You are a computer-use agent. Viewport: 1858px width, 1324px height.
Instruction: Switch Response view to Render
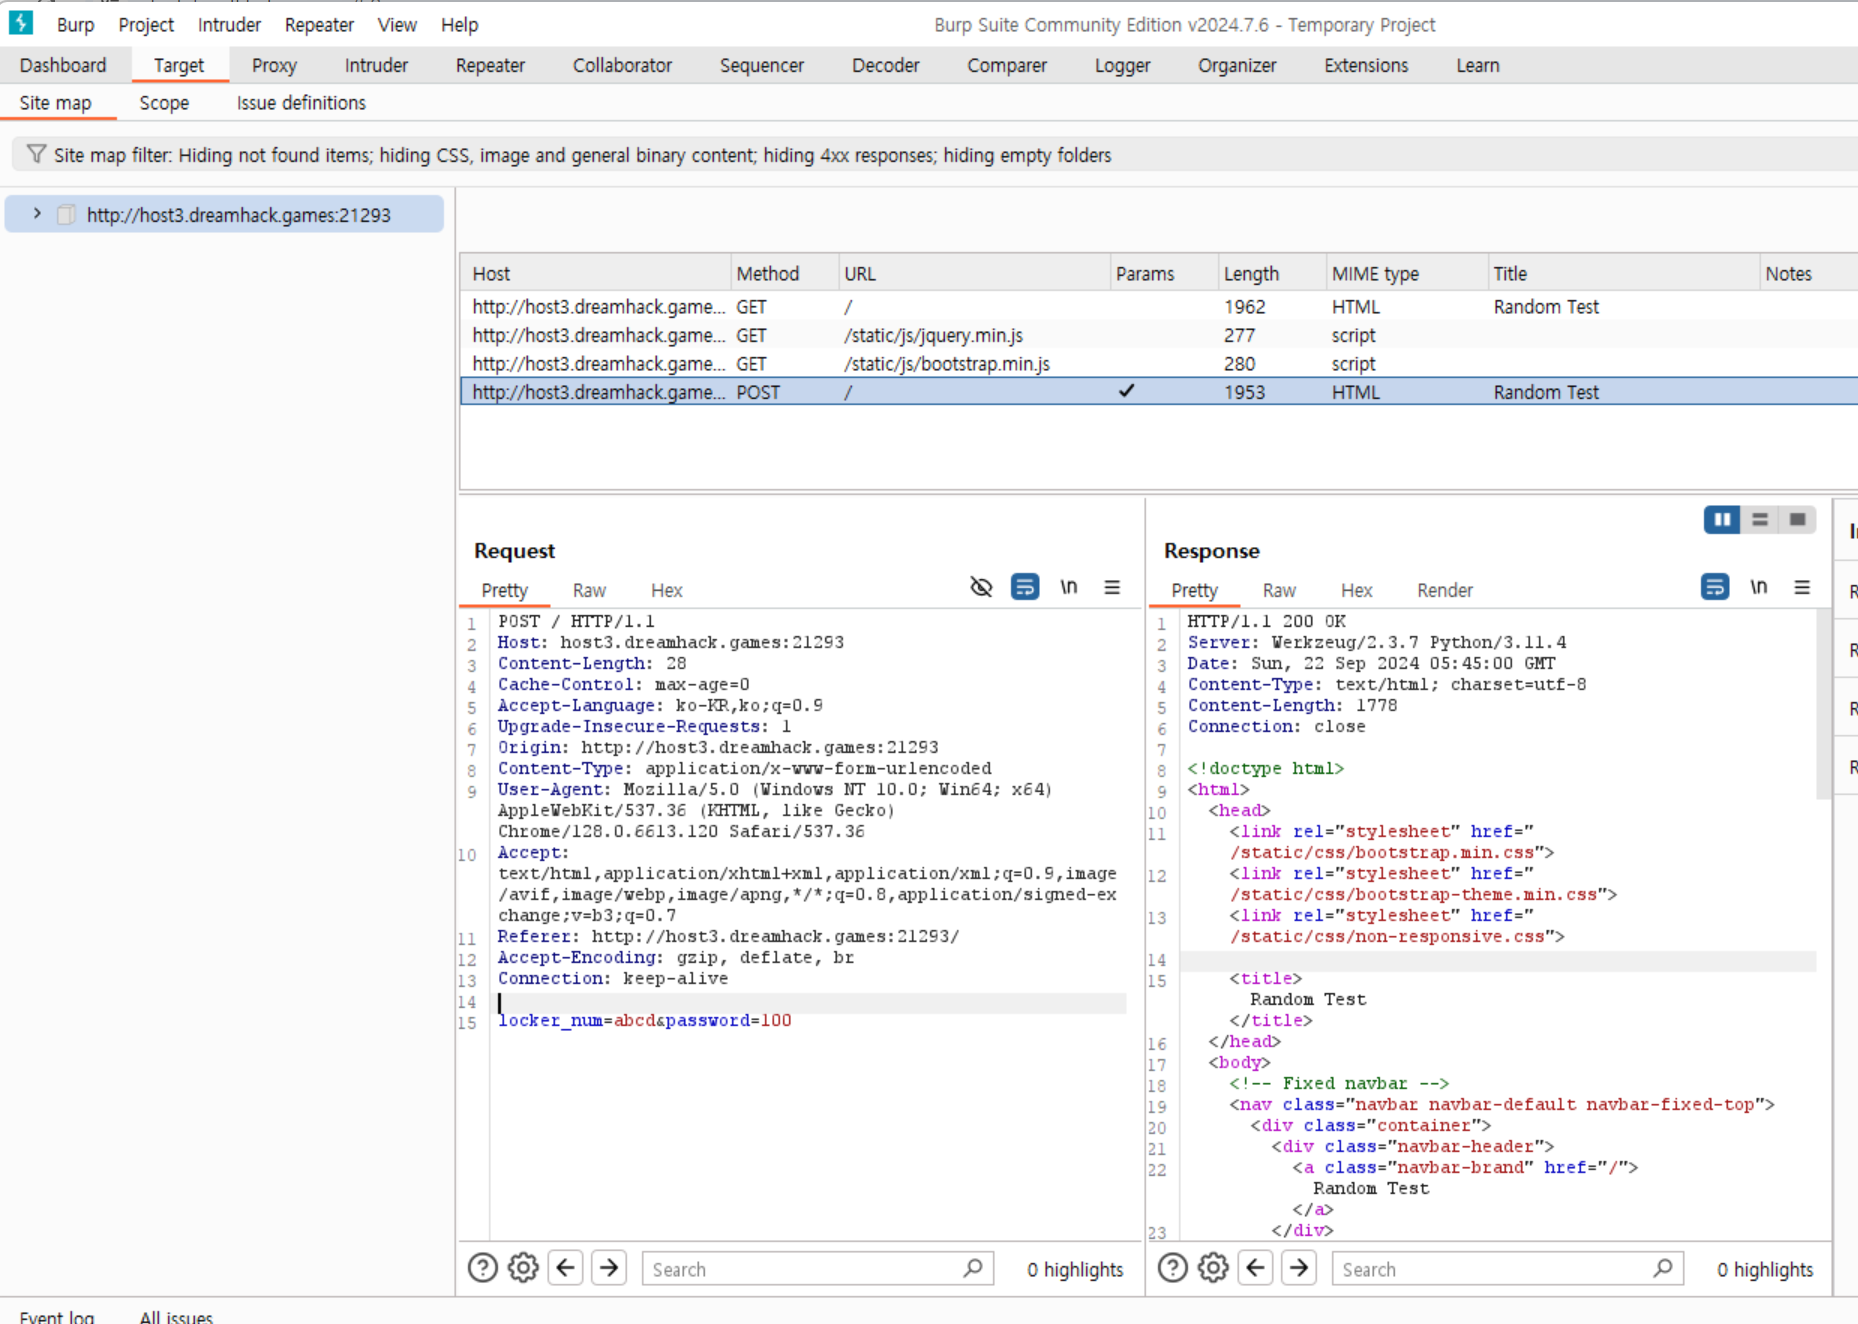point(1445,590)
